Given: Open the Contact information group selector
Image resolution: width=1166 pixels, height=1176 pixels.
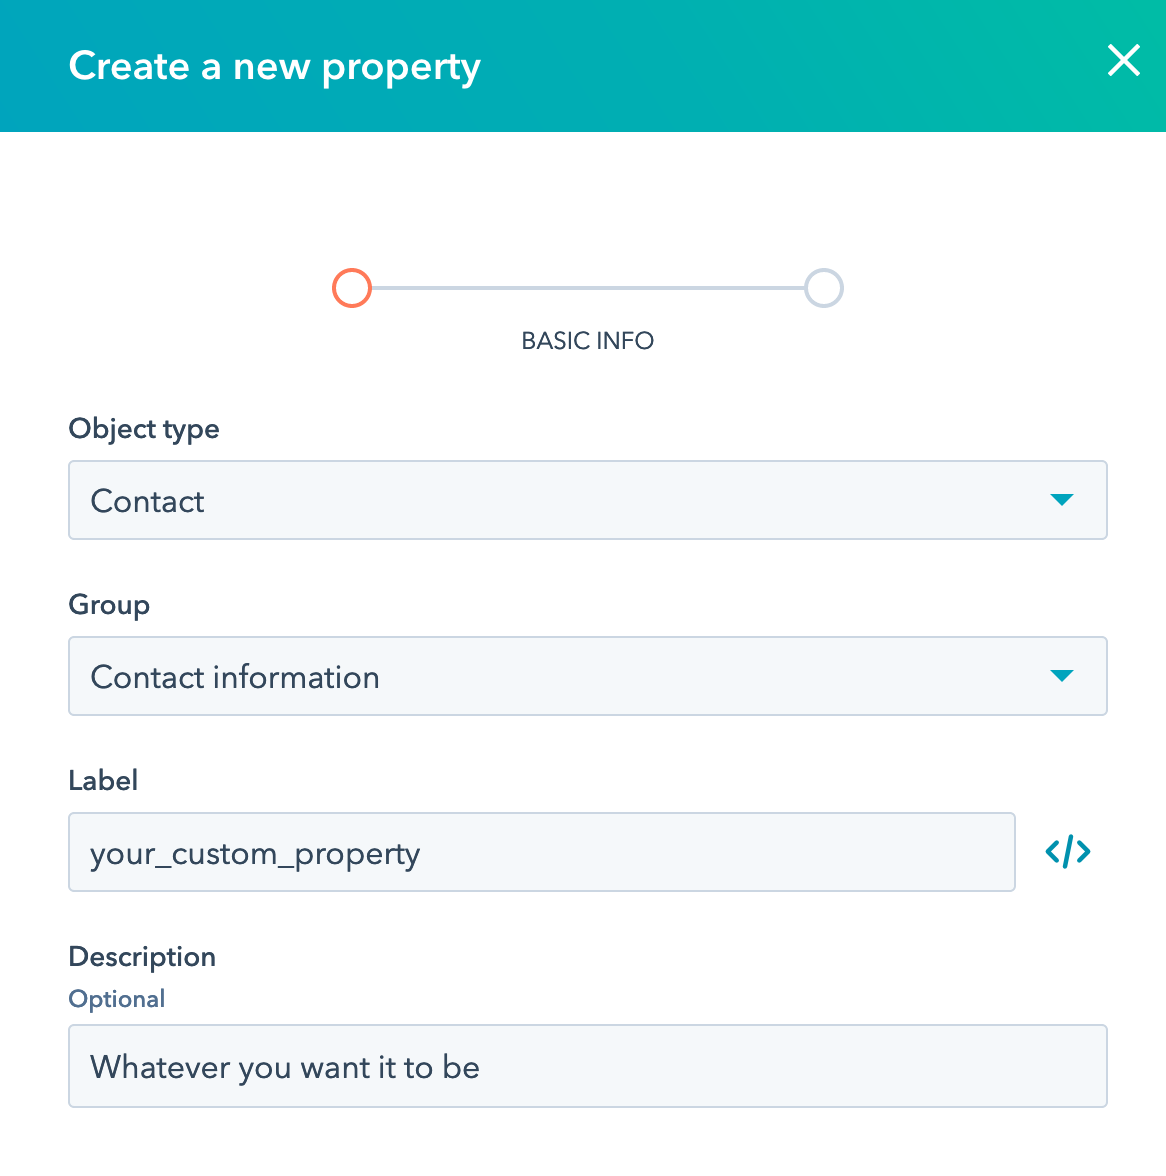Looking at the screenshot, I should tap(560, 676).
